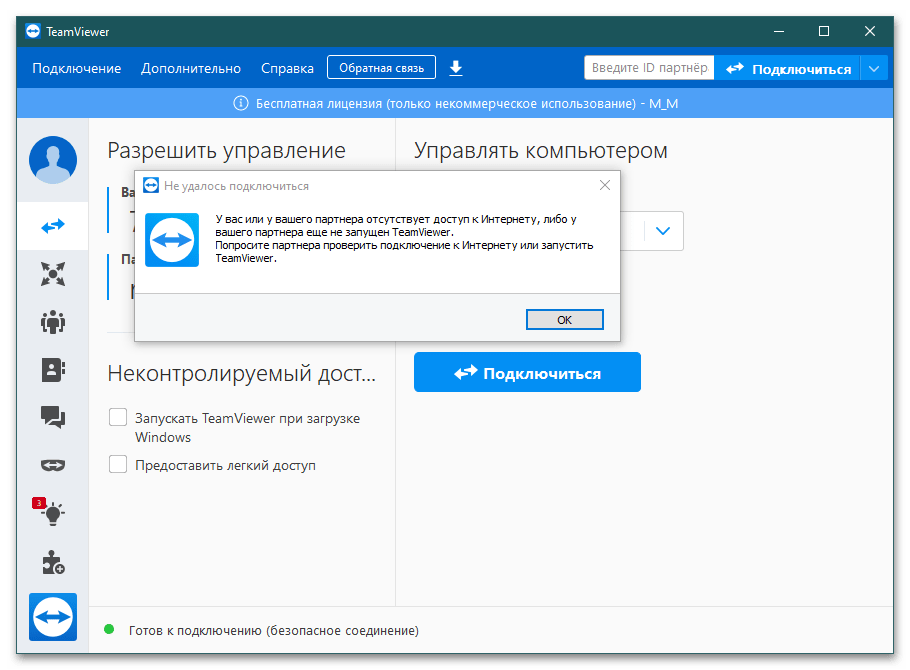Minimize the TeamViewer window
Viewport: 910px width, 670px height.
pos(779,31)
